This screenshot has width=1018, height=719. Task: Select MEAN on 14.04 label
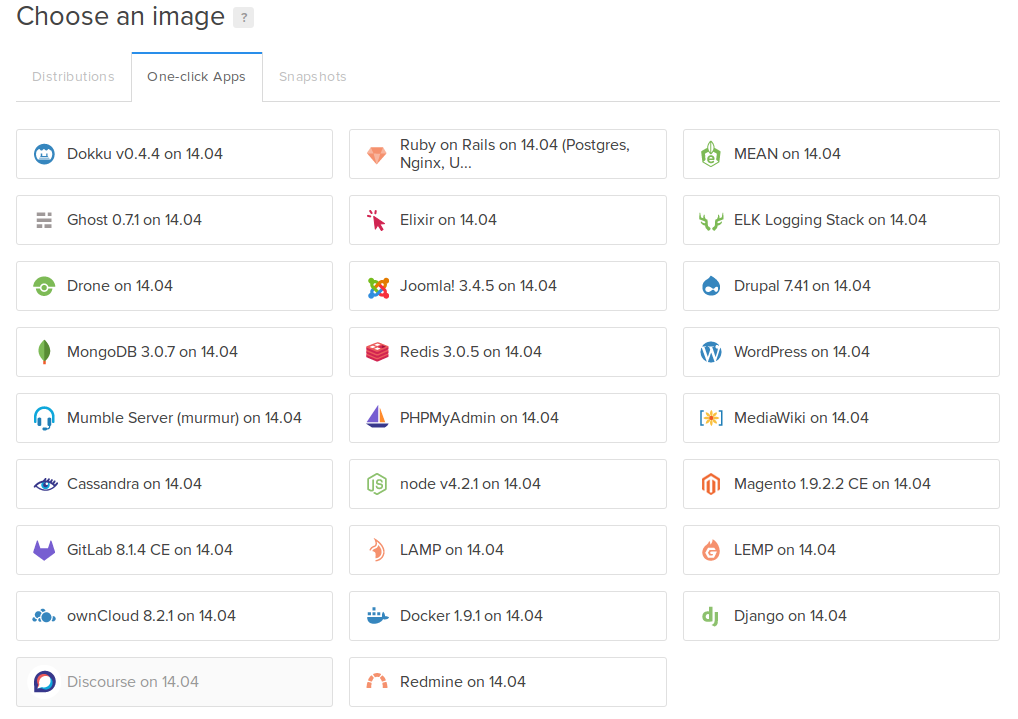point(787,154)
